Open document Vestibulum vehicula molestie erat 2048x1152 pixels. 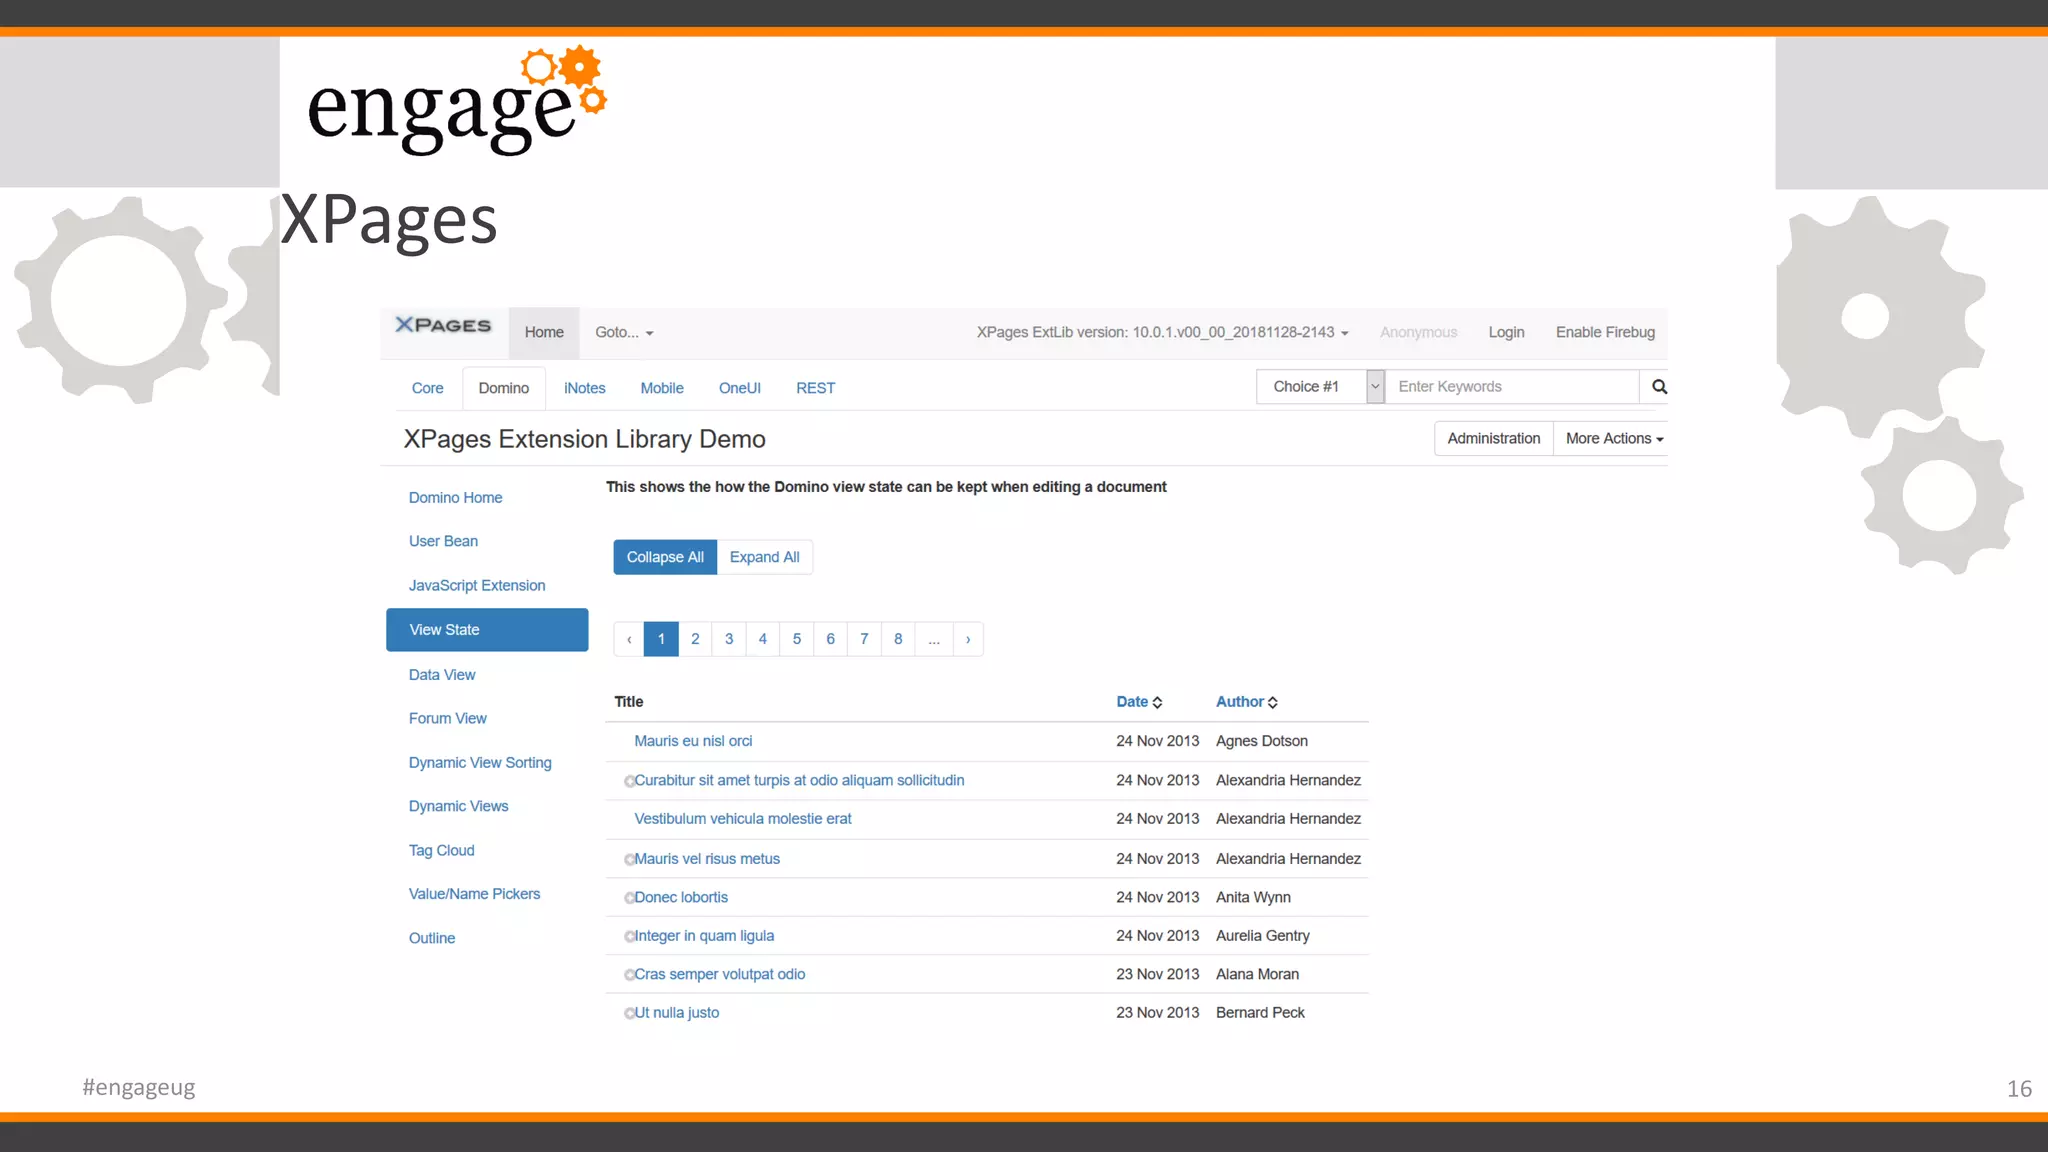pos(743,819)
